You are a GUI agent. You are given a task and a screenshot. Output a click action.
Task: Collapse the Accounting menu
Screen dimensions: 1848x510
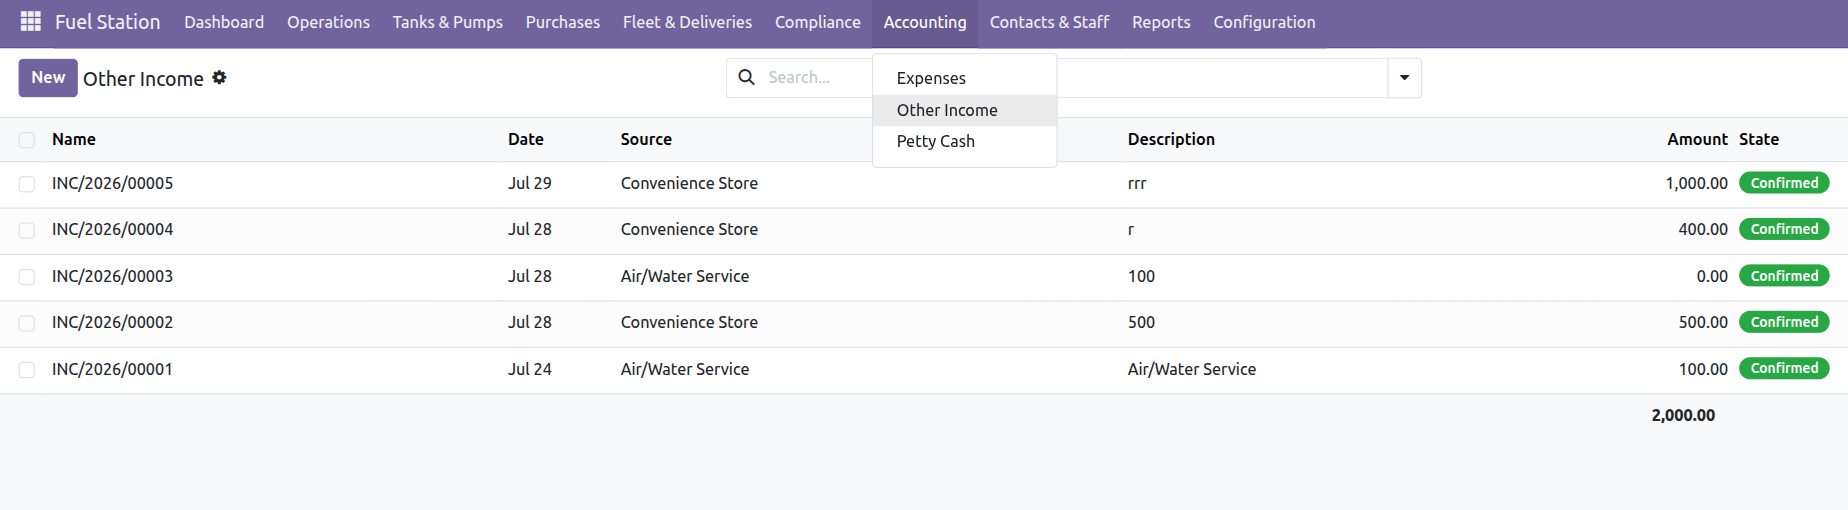coord(925,22)
